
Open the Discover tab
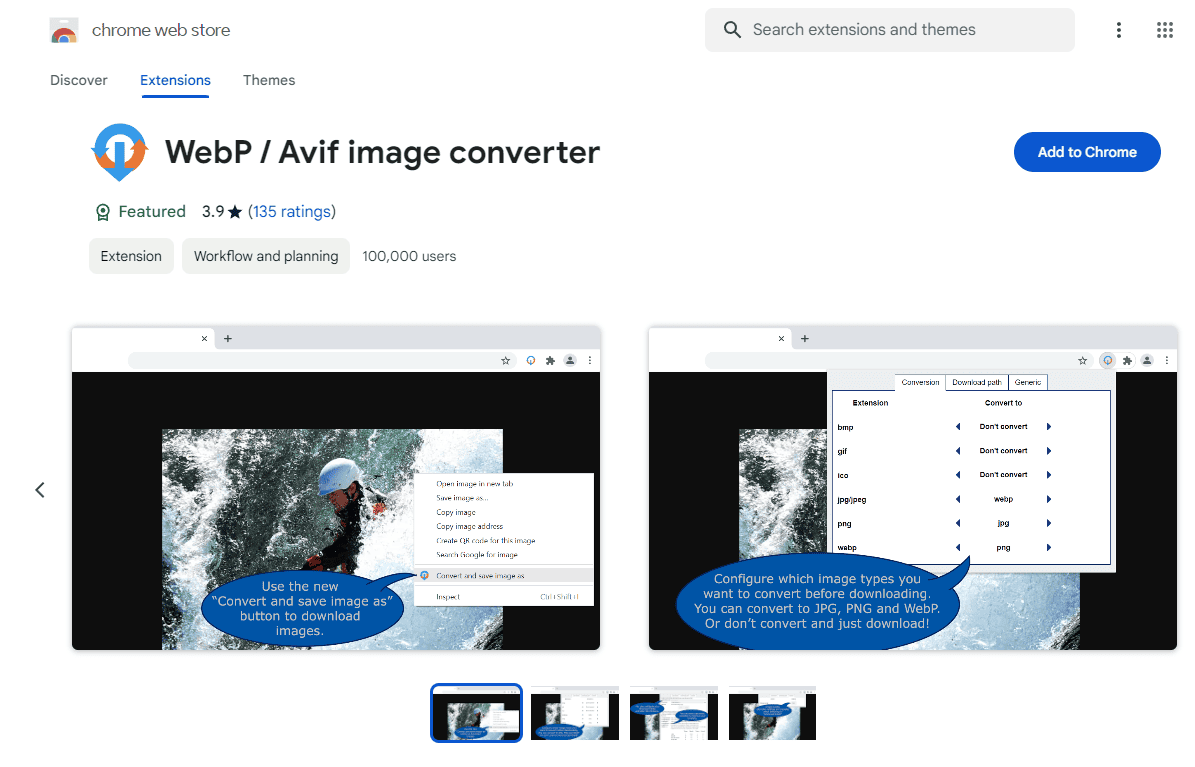coord(78,80)
